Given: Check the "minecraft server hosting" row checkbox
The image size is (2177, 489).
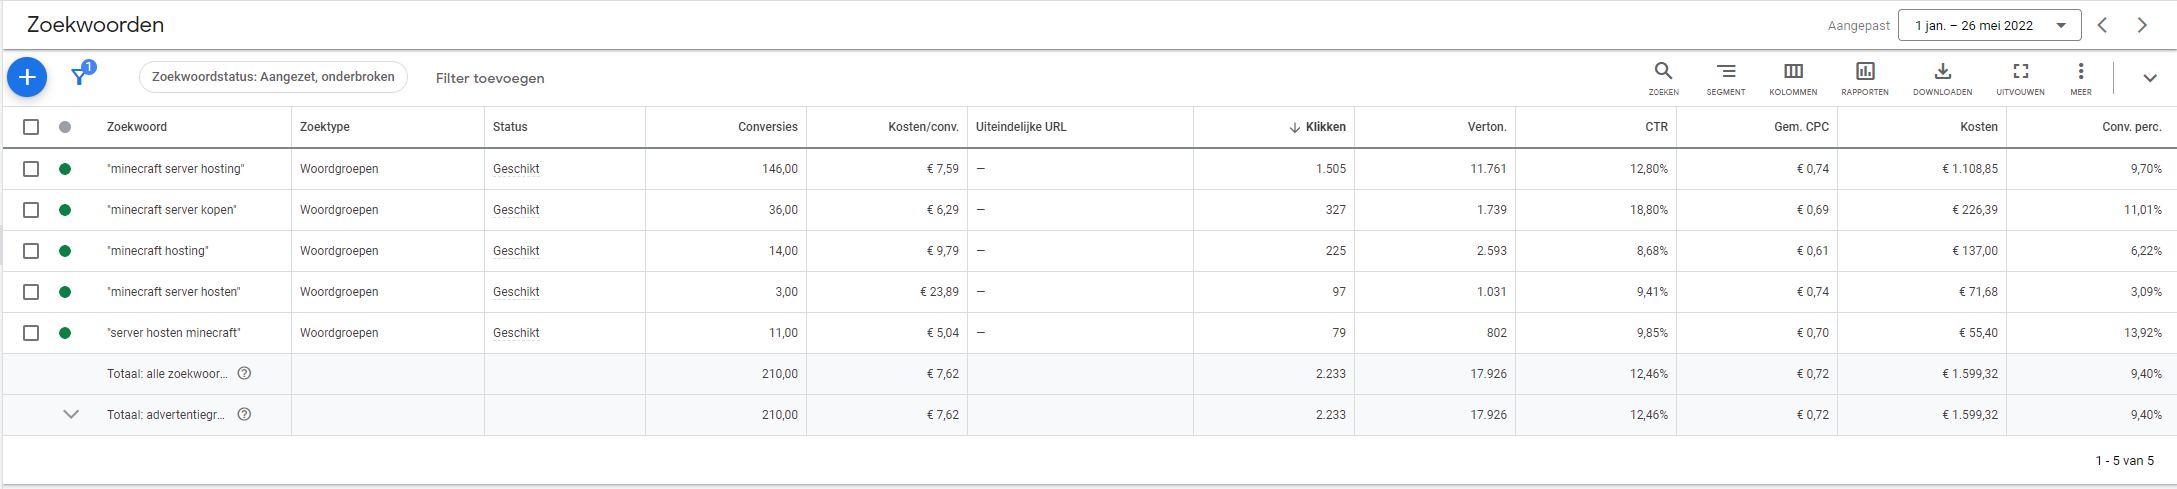Looking at the screenshot, I should click(31, 169).
